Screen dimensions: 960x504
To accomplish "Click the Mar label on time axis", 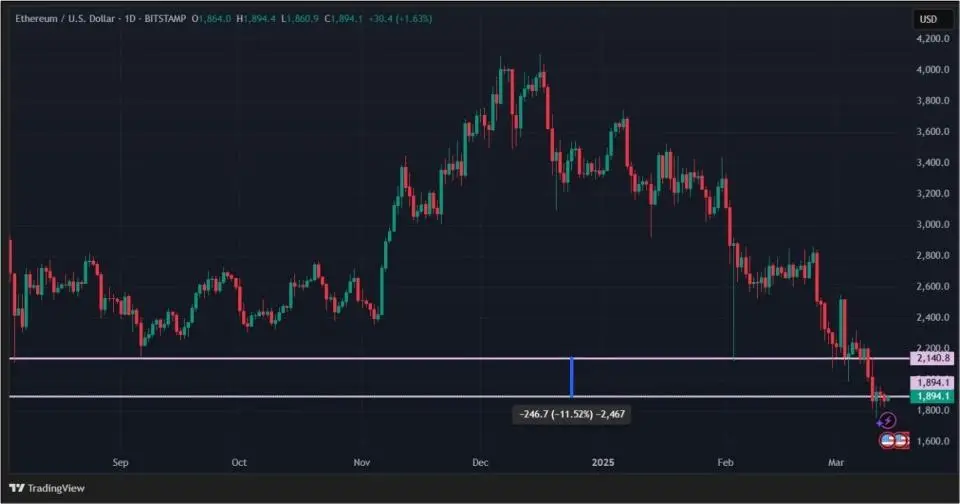I will (x=835, y=463).
